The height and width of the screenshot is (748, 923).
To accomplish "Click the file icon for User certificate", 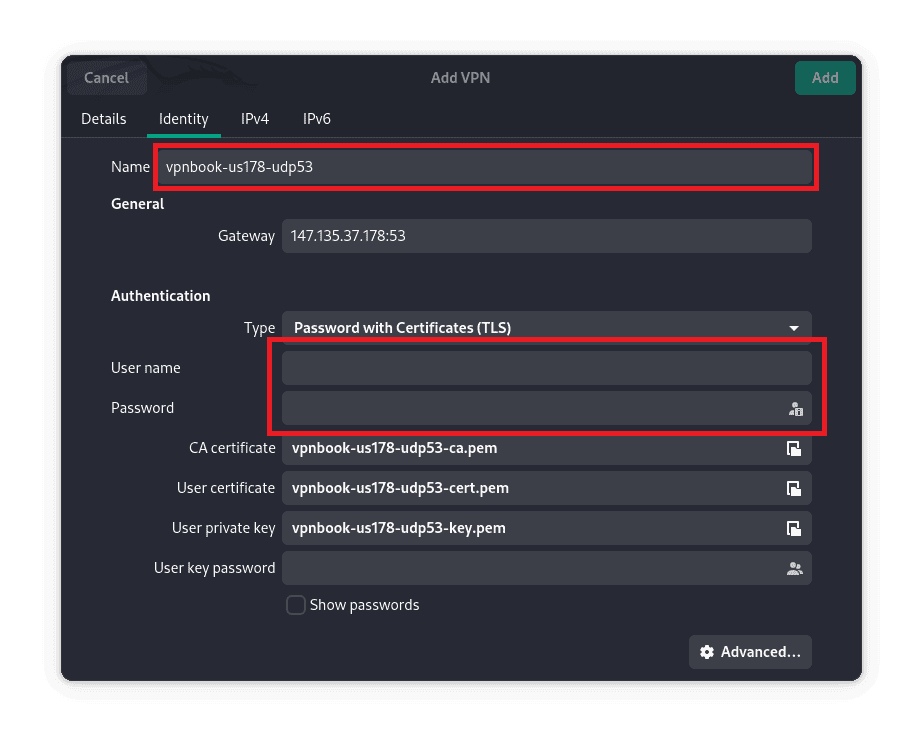I will pyautogui.click(x=793, y=488).
